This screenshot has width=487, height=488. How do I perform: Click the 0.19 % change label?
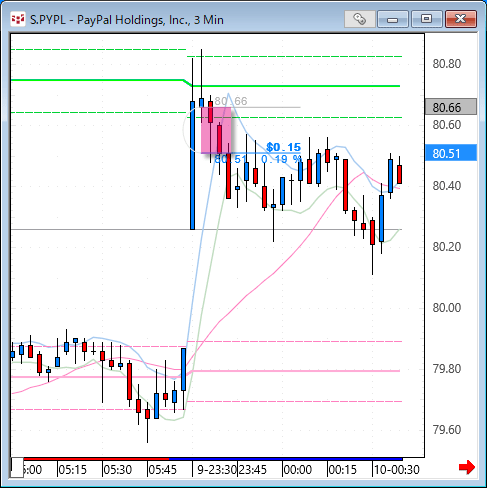point(281,159)
